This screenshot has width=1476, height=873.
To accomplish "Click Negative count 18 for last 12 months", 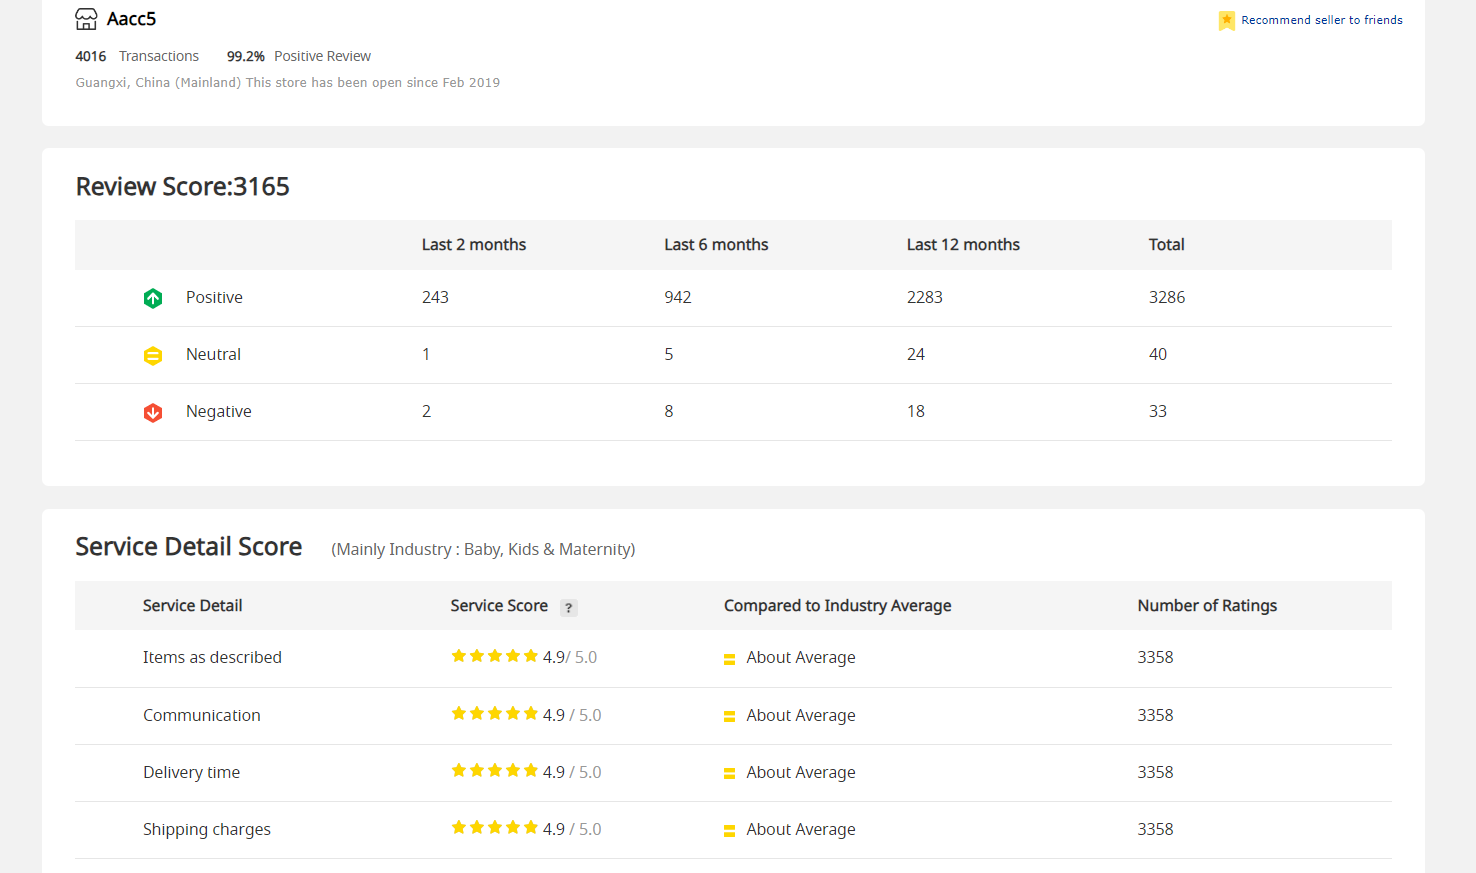I will pyautogui.click(x=916, y=412).
